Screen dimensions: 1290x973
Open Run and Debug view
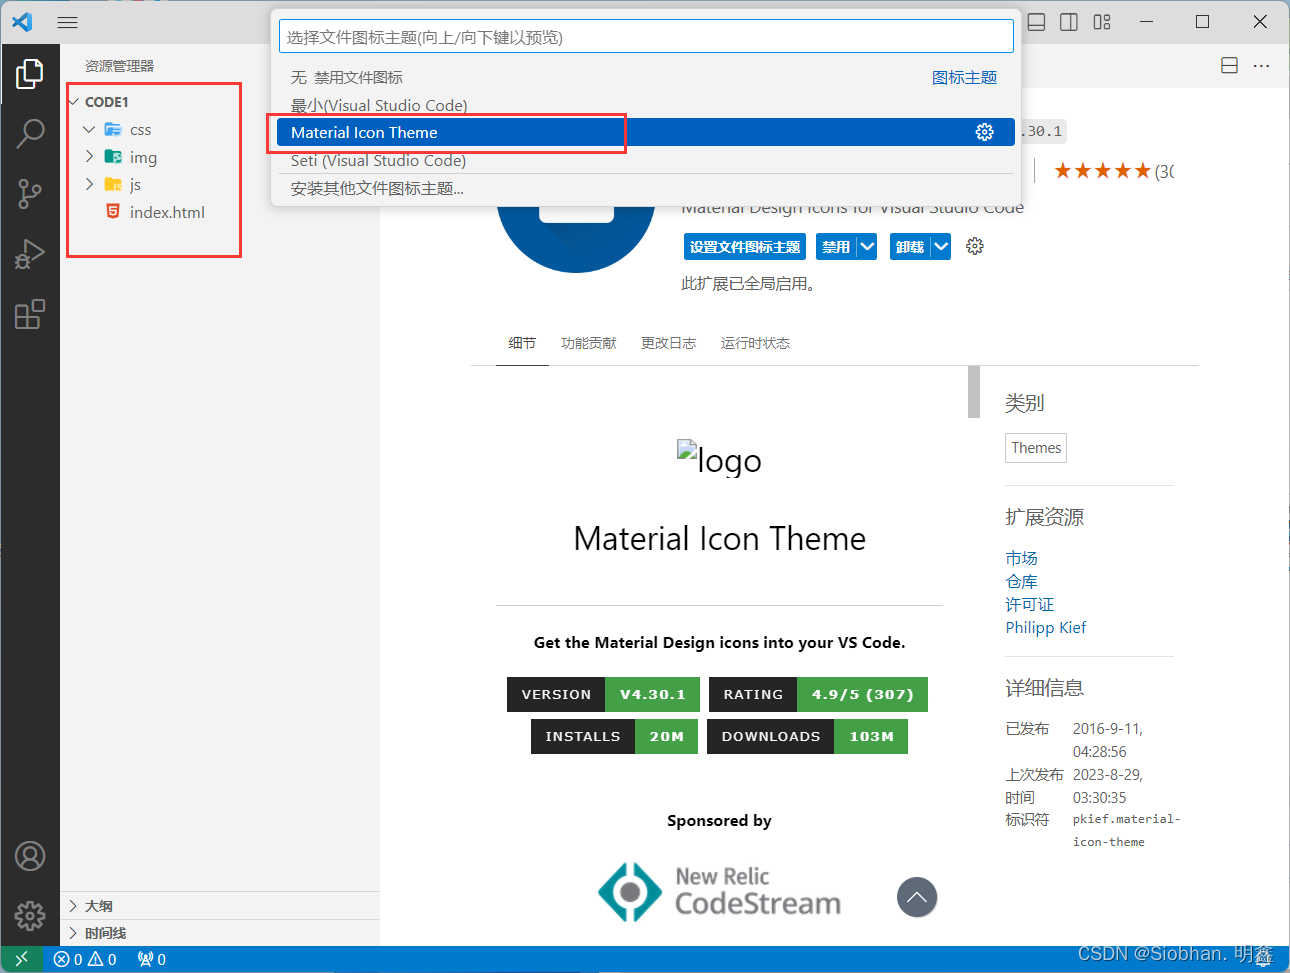30,254
